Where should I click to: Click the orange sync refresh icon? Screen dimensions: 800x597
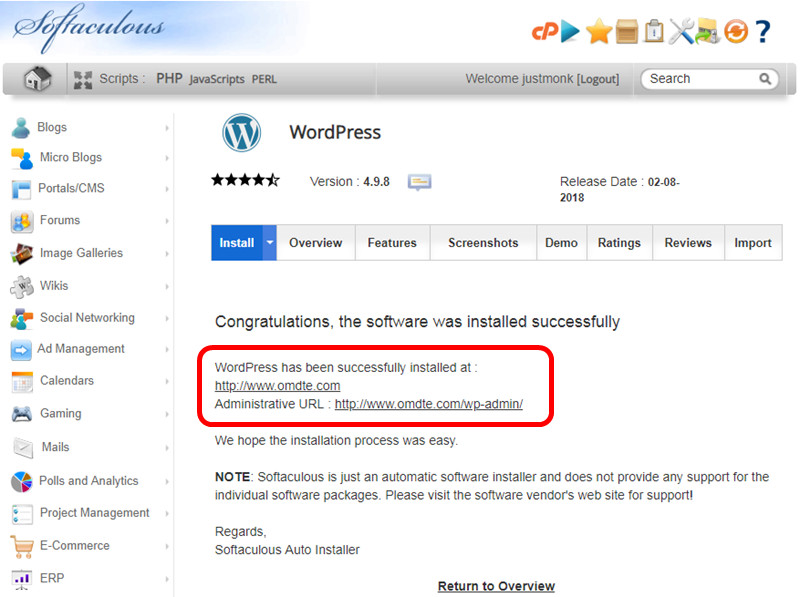click(x=736, y=32)
